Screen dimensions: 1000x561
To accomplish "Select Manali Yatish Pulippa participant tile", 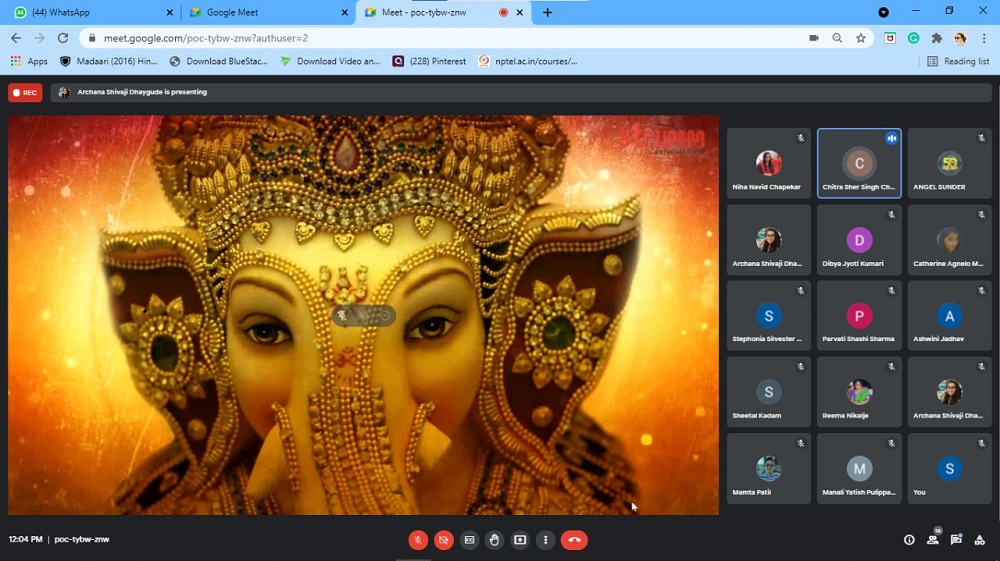I will click(x=859, y=469).
